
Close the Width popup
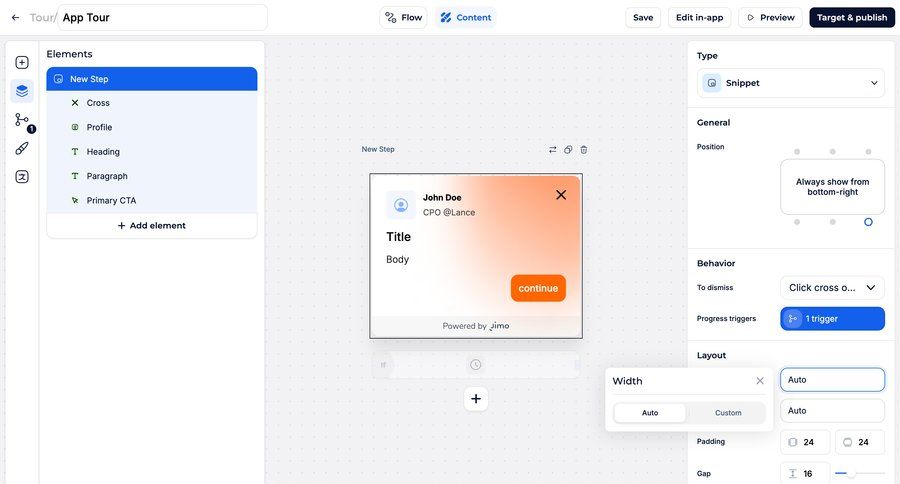(760, 381)
